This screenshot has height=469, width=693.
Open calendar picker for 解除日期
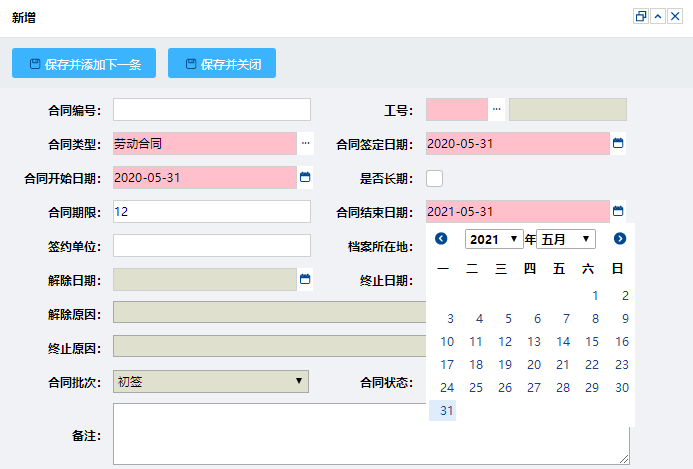pyautogui.click(x=305, y=279)
